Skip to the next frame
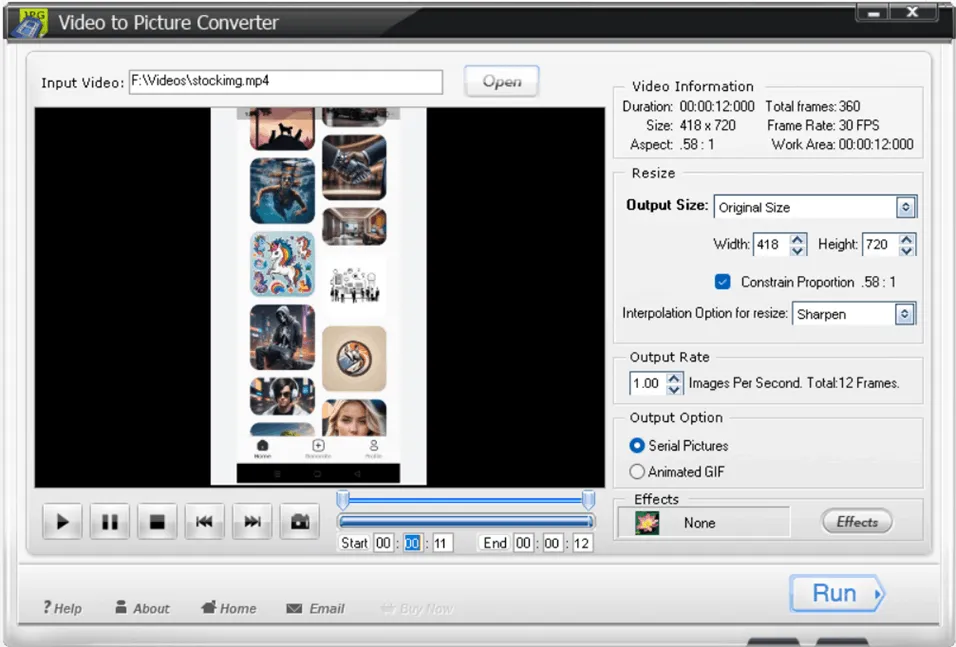 (252, 521)
